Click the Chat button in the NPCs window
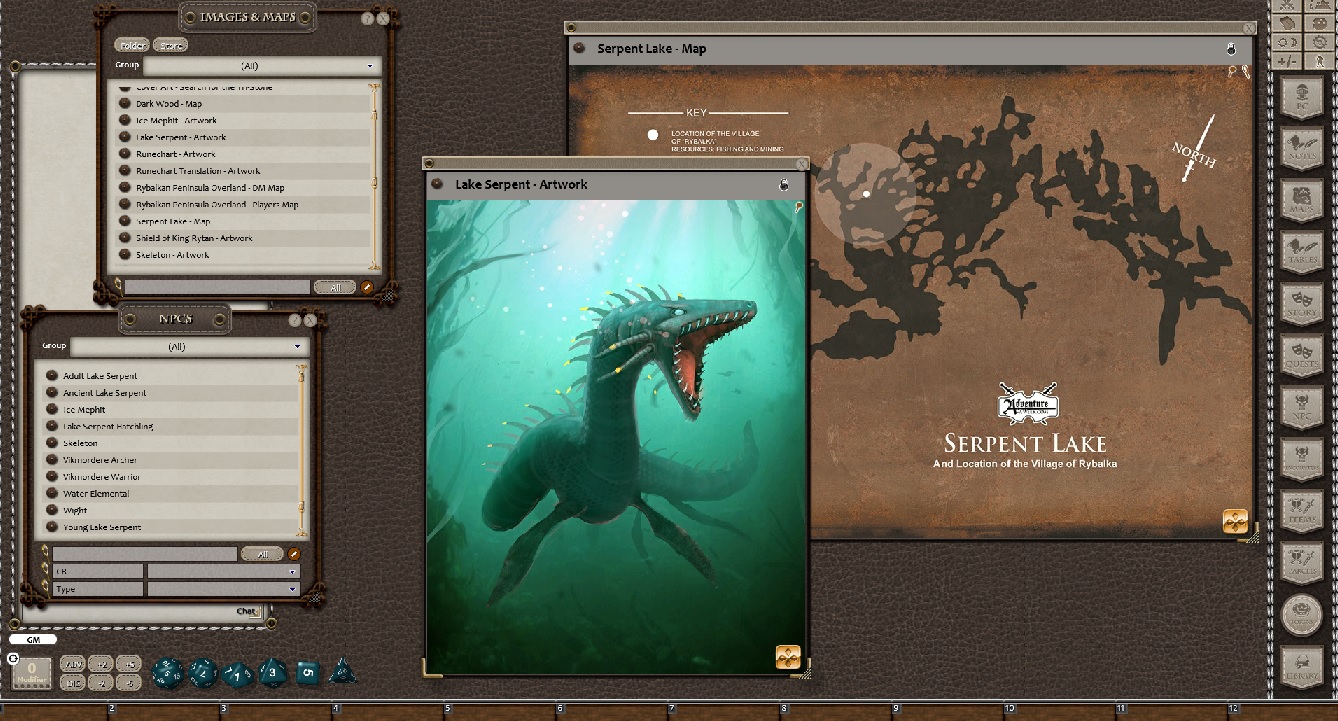Image resolution: width=1338 pixels, height=721 pixels. point(245,611)
